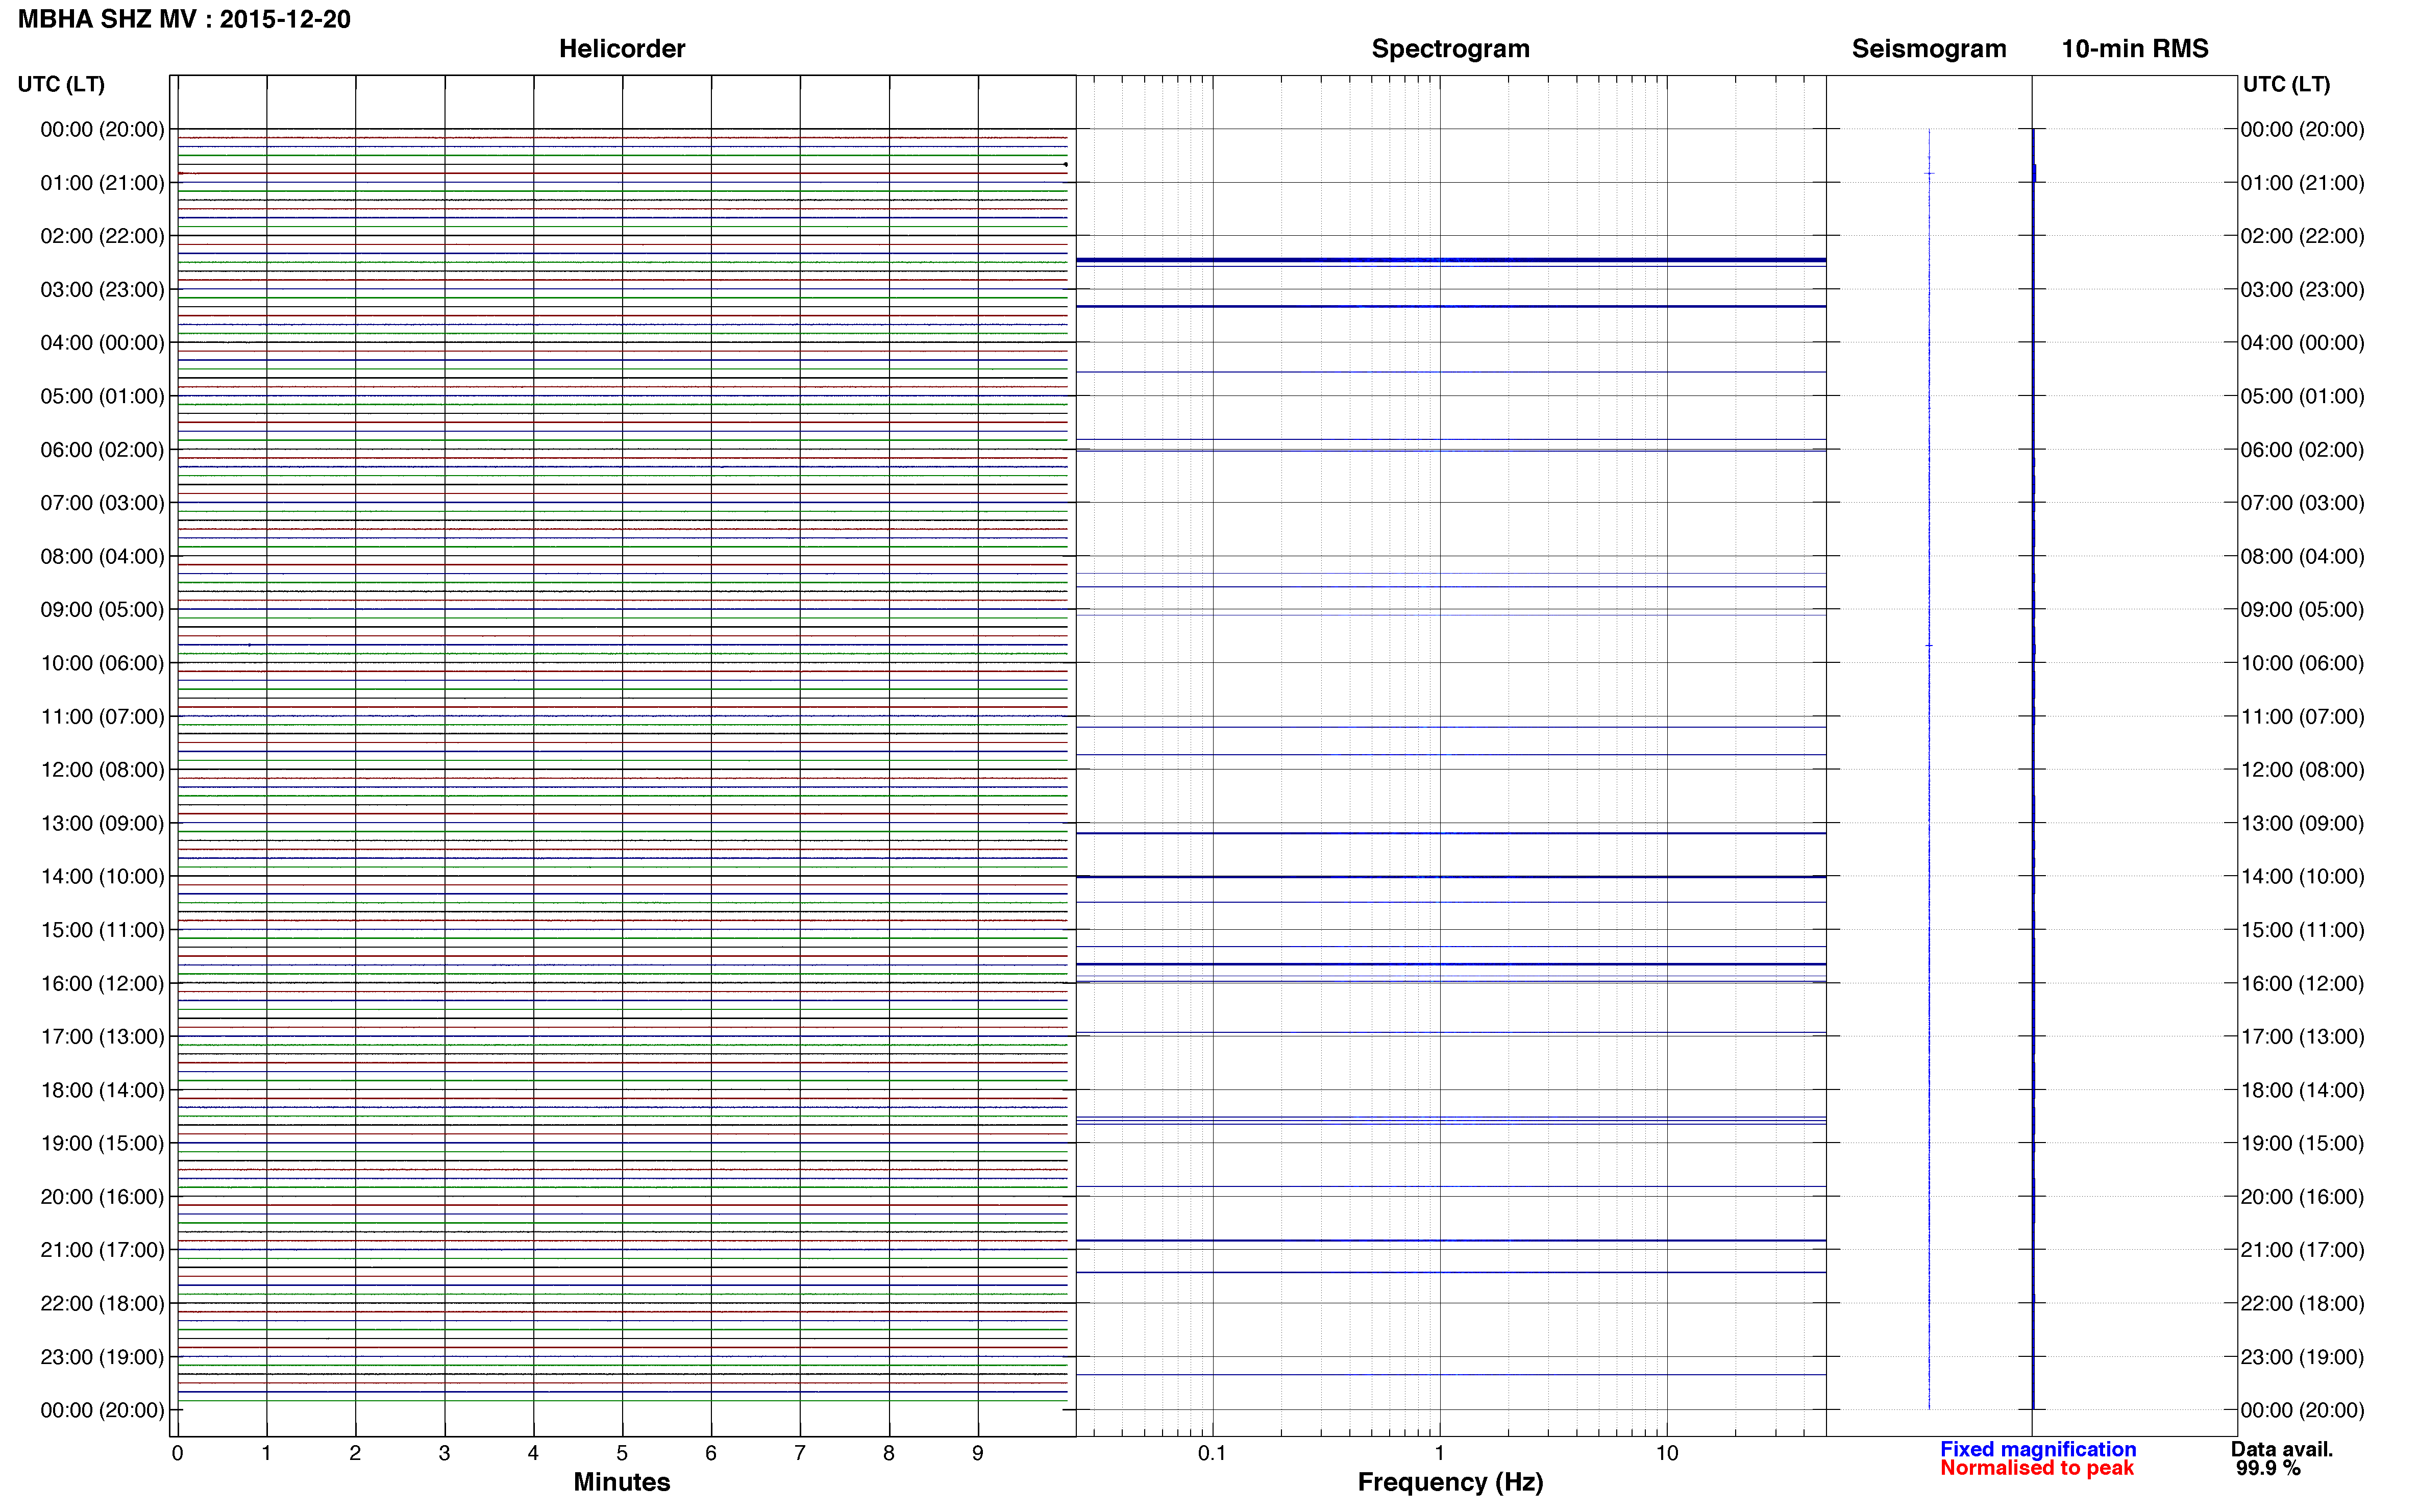Click the "Seismogram" panel heading
The image size is (2419, 1512).
1929,49
